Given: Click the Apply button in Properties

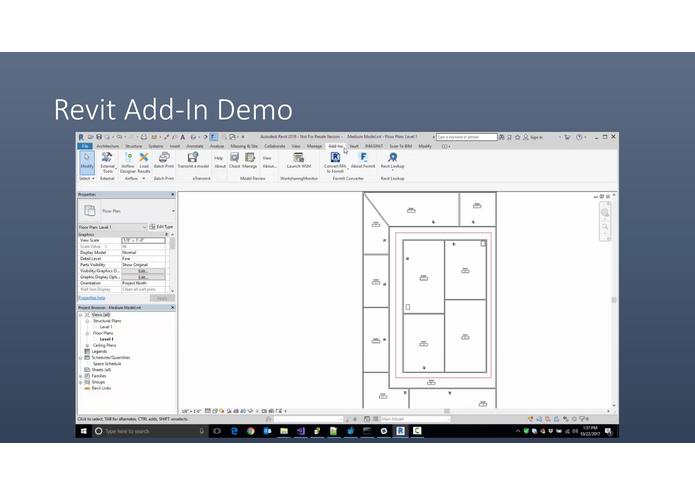Looking at the screenshot, I should point(162,298).
